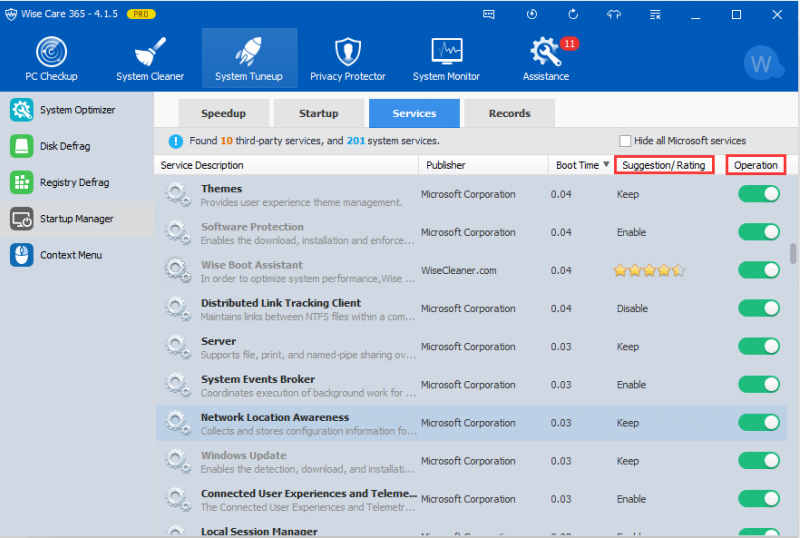Click the PRO badge in title bar
The height and width of the screenshot is (538, 800).
point(141,14)
